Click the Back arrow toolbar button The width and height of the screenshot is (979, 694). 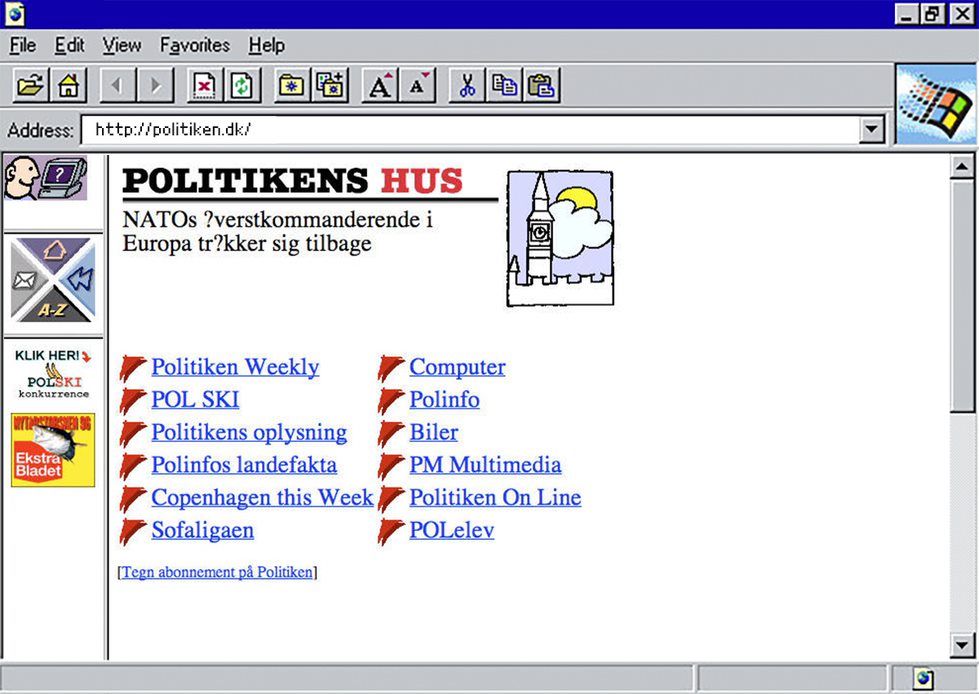[x=117, y=85]
